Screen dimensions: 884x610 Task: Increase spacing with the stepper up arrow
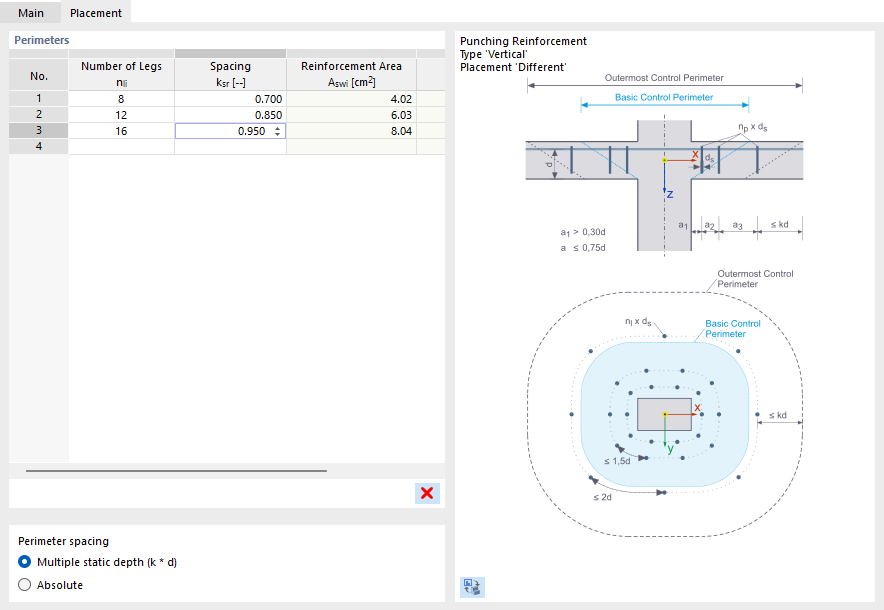277,128
